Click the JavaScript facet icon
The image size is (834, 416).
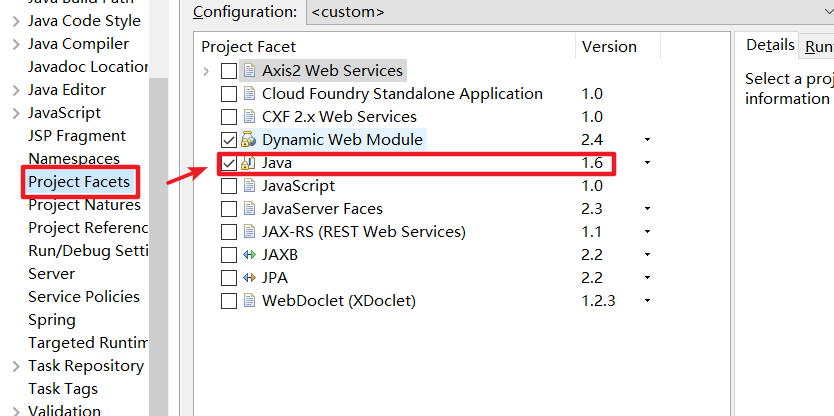coord(248,186)
